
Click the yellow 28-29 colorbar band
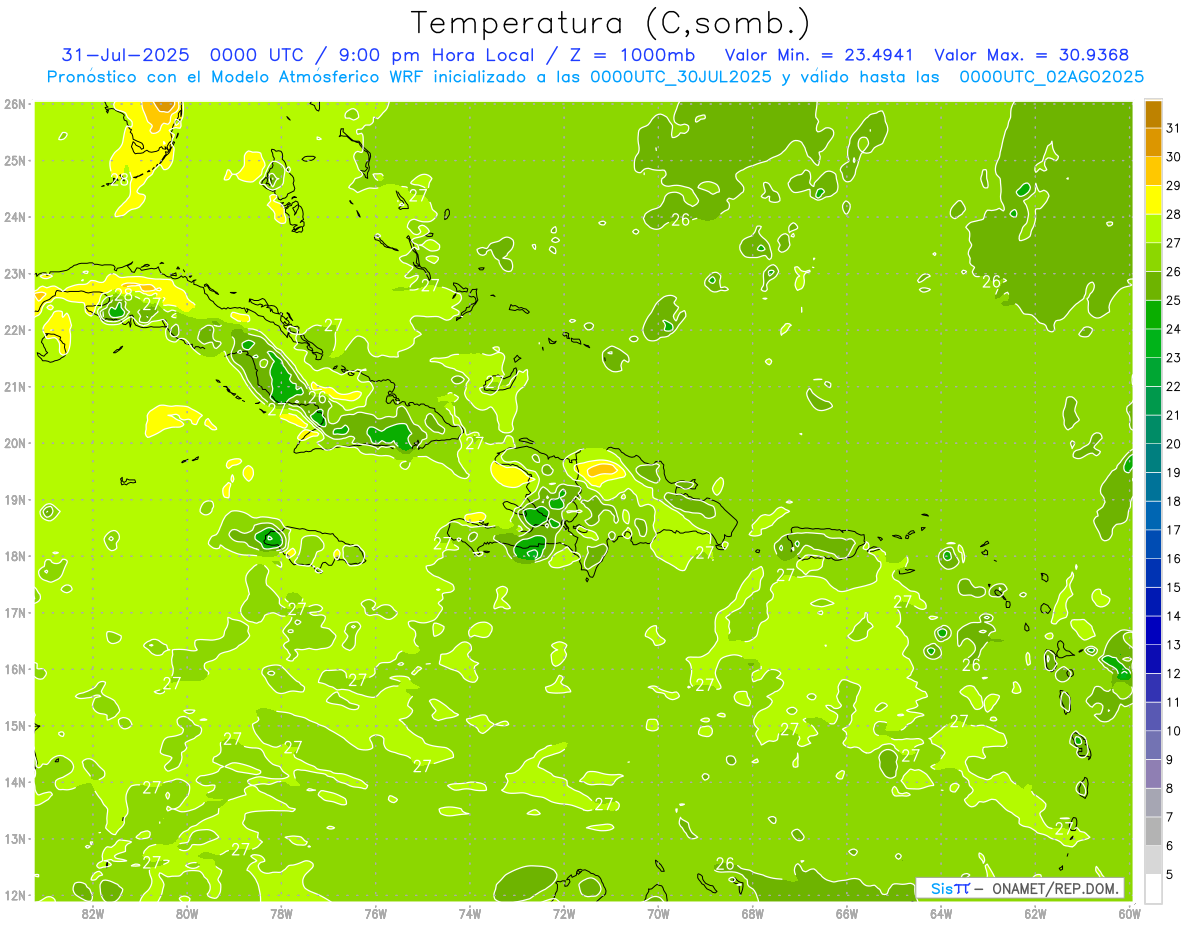tap(1153, 199)
